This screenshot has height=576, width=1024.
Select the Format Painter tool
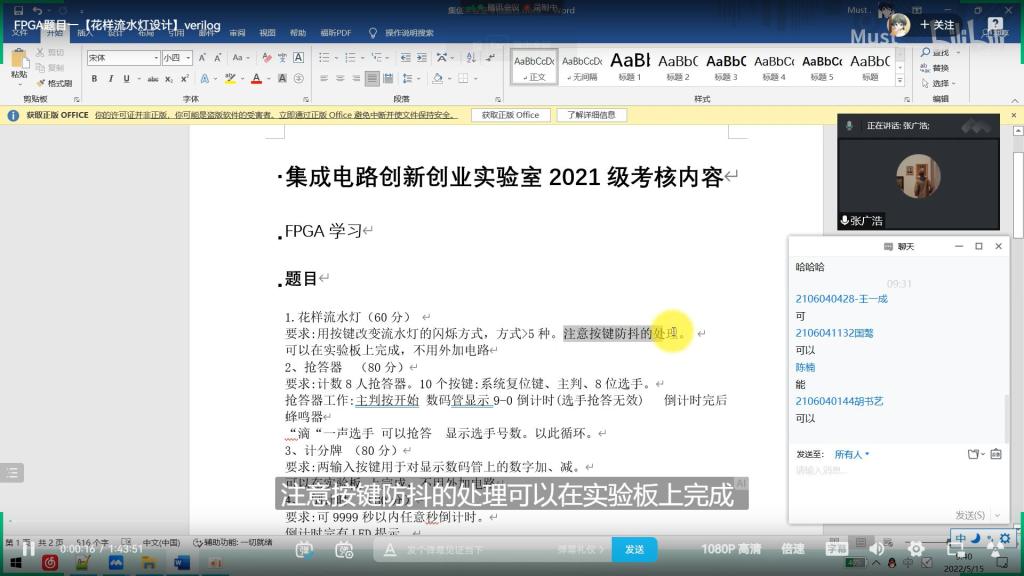[56, 83]
